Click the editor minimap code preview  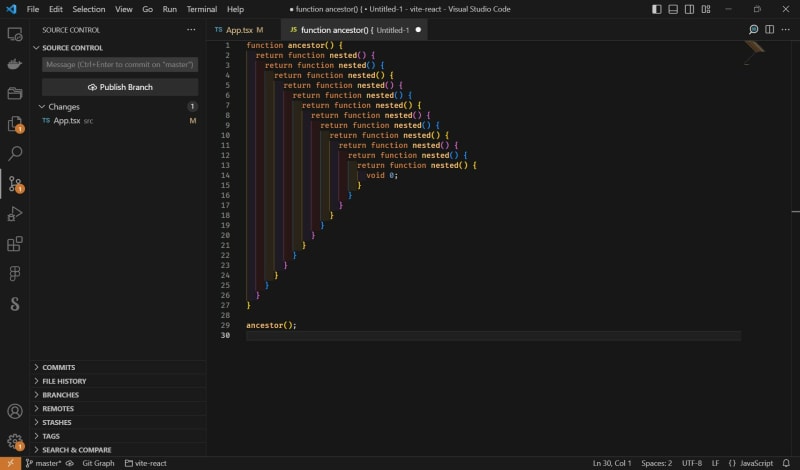[754, 53]
